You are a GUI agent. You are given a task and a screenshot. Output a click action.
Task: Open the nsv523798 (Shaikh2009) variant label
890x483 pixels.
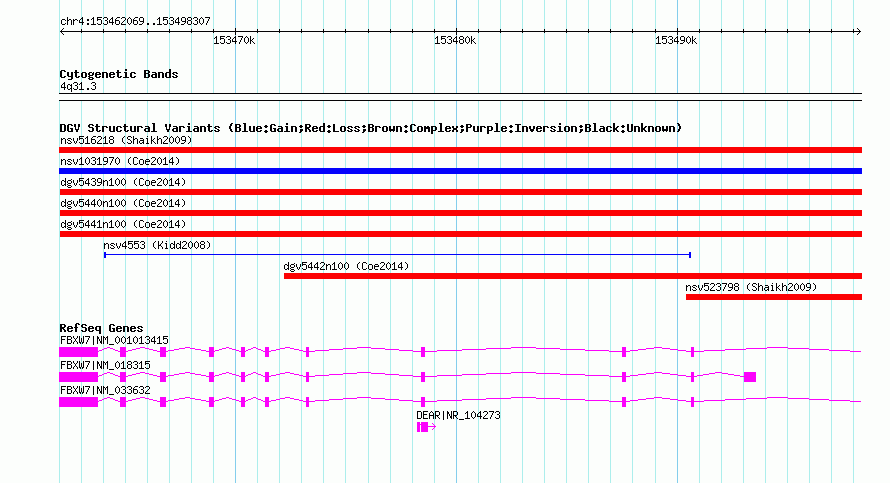tap(751, 287)
